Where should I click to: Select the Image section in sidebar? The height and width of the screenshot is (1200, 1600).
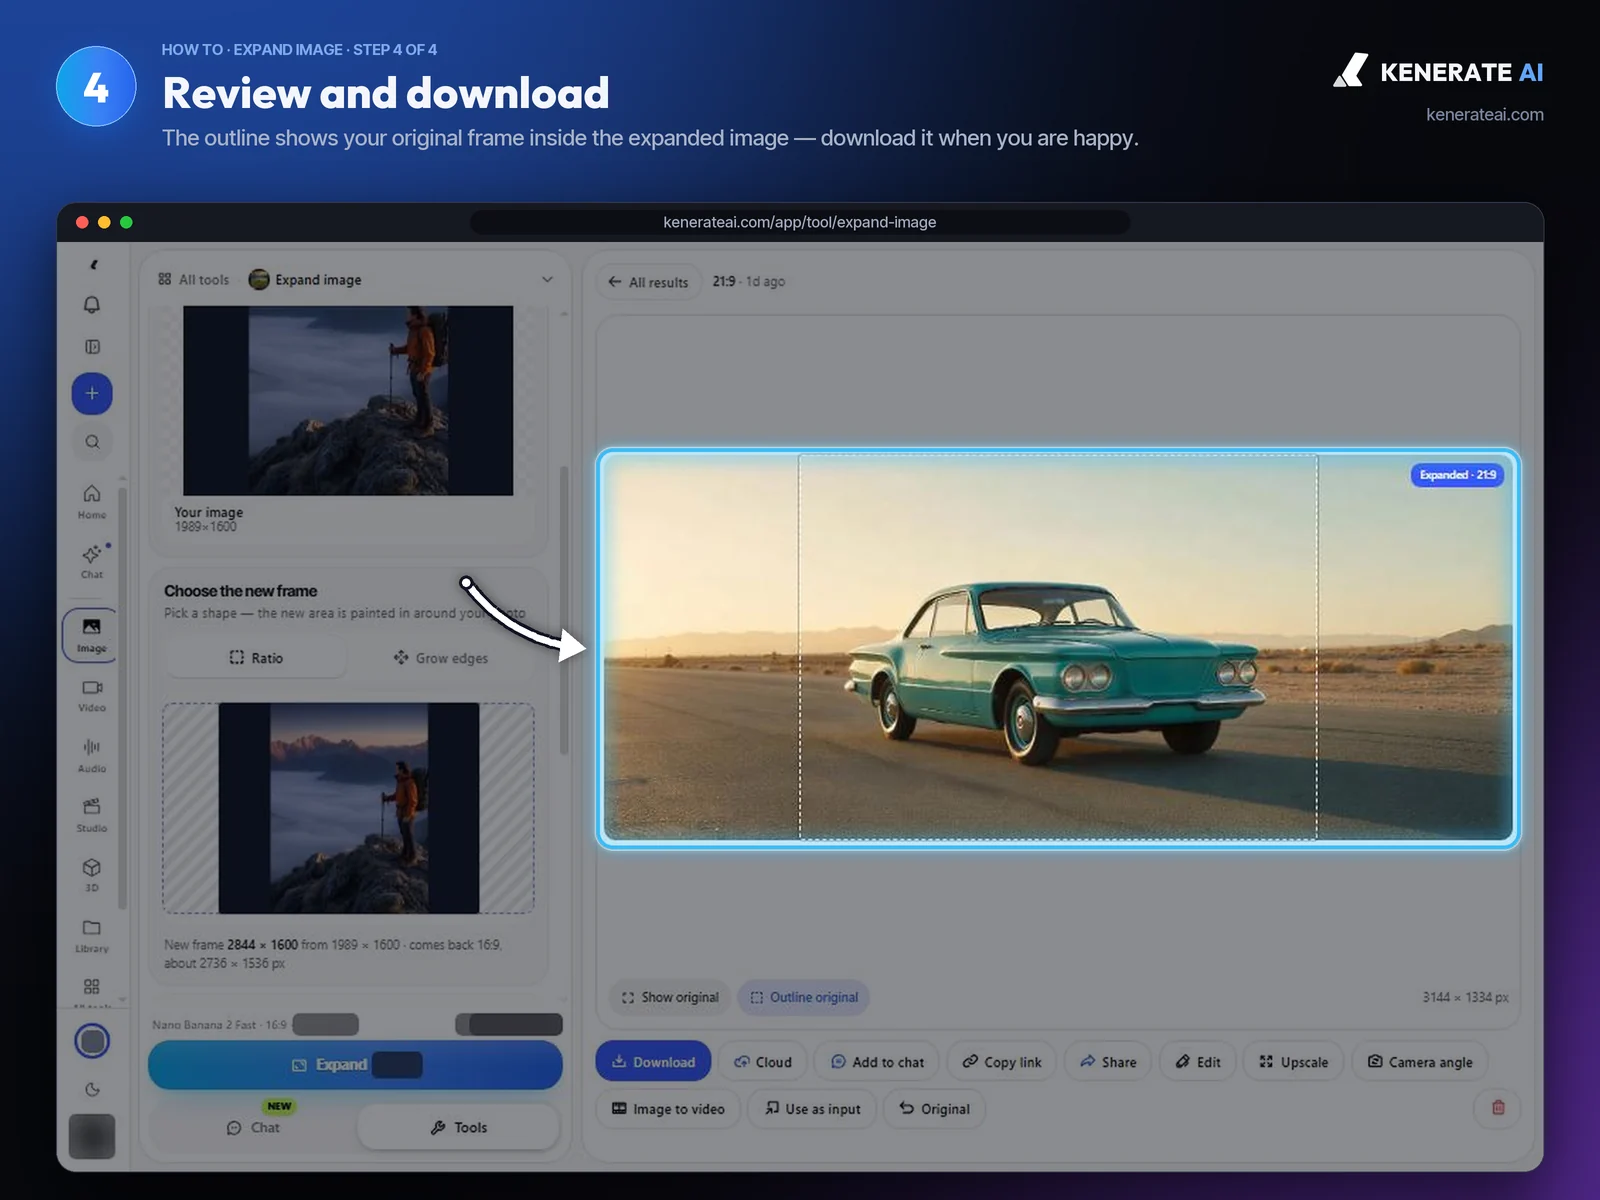91,634
